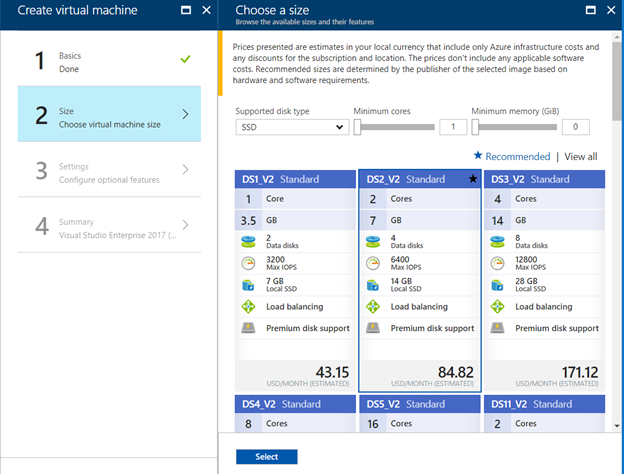
Task: Click Premium disk support icon in DS2_V2 card
Action: coord(372,328)
